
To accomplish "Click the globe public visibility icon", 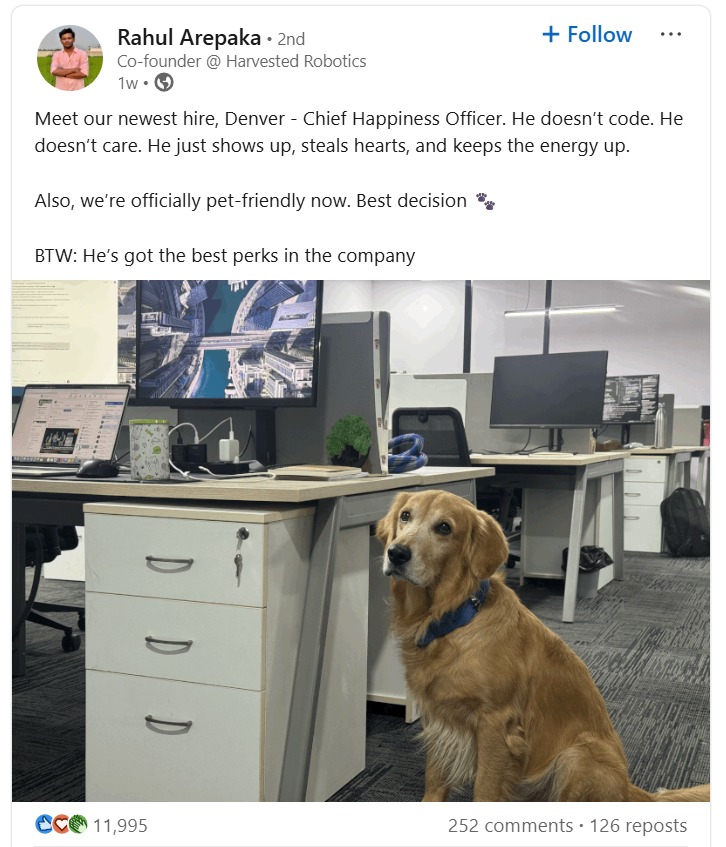I will coord(164,83).
